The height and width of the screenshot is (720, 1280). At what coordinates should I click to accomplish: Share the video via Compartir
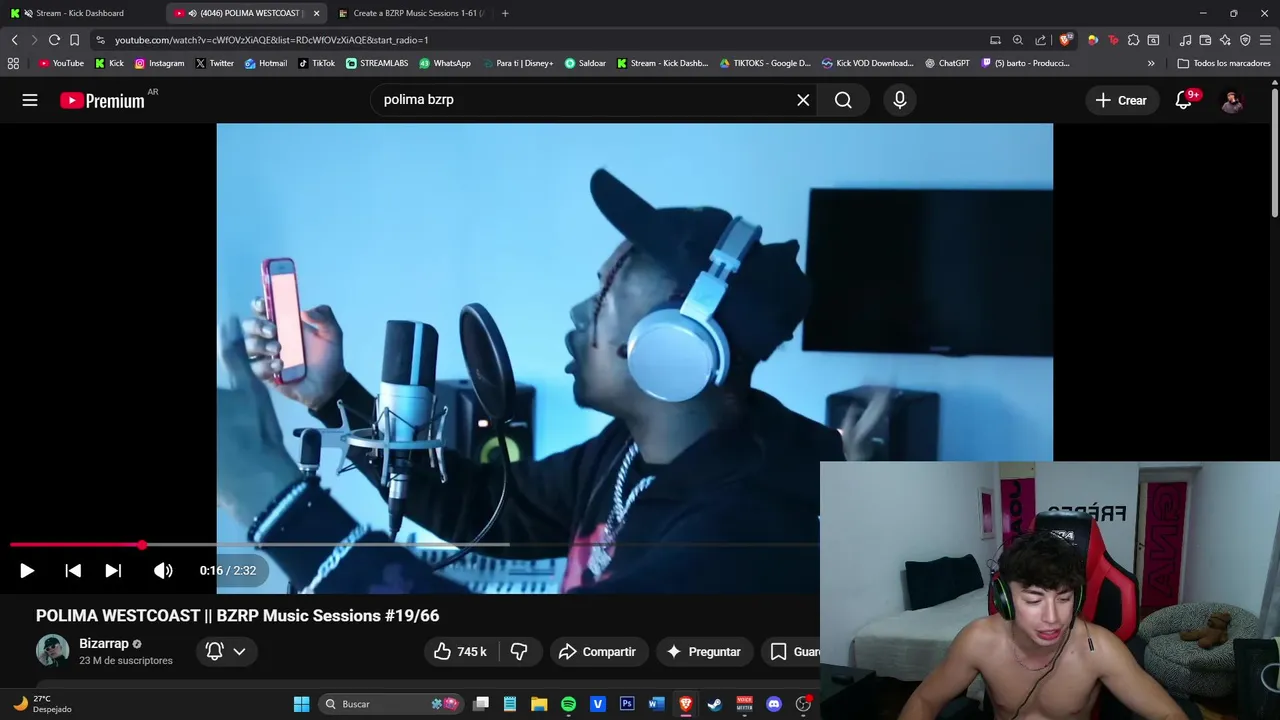598,652
